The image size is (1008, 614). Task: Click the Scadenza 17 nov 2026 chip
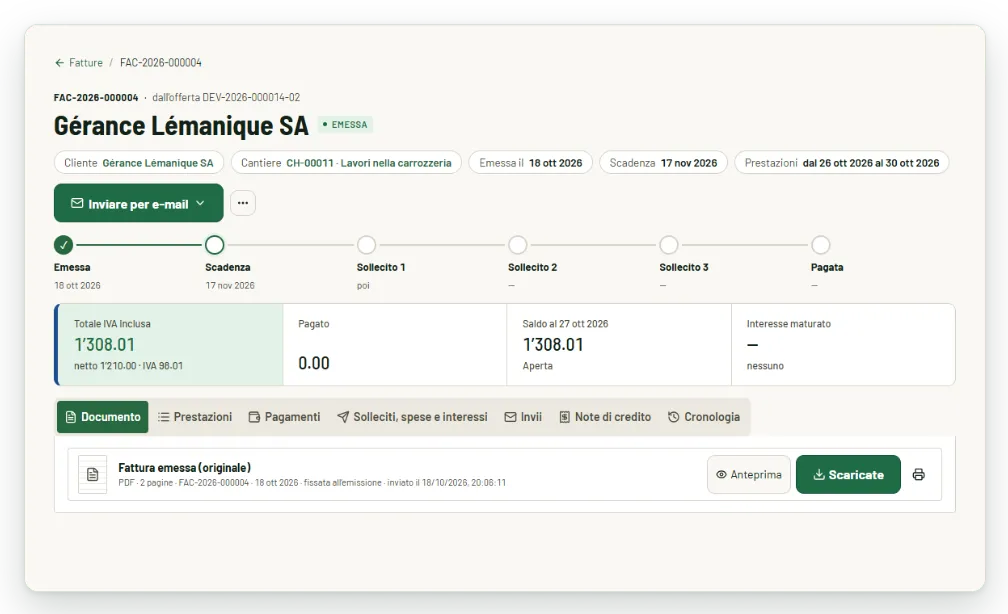663,163
